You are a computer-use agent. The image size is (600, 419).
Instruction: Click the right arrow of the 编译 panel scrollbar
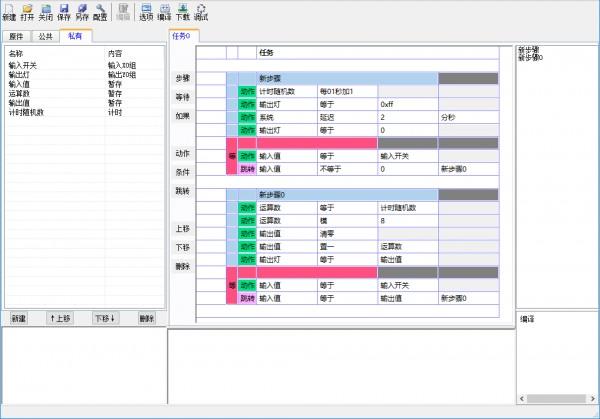pyautogui.click(x=592, y=399)
